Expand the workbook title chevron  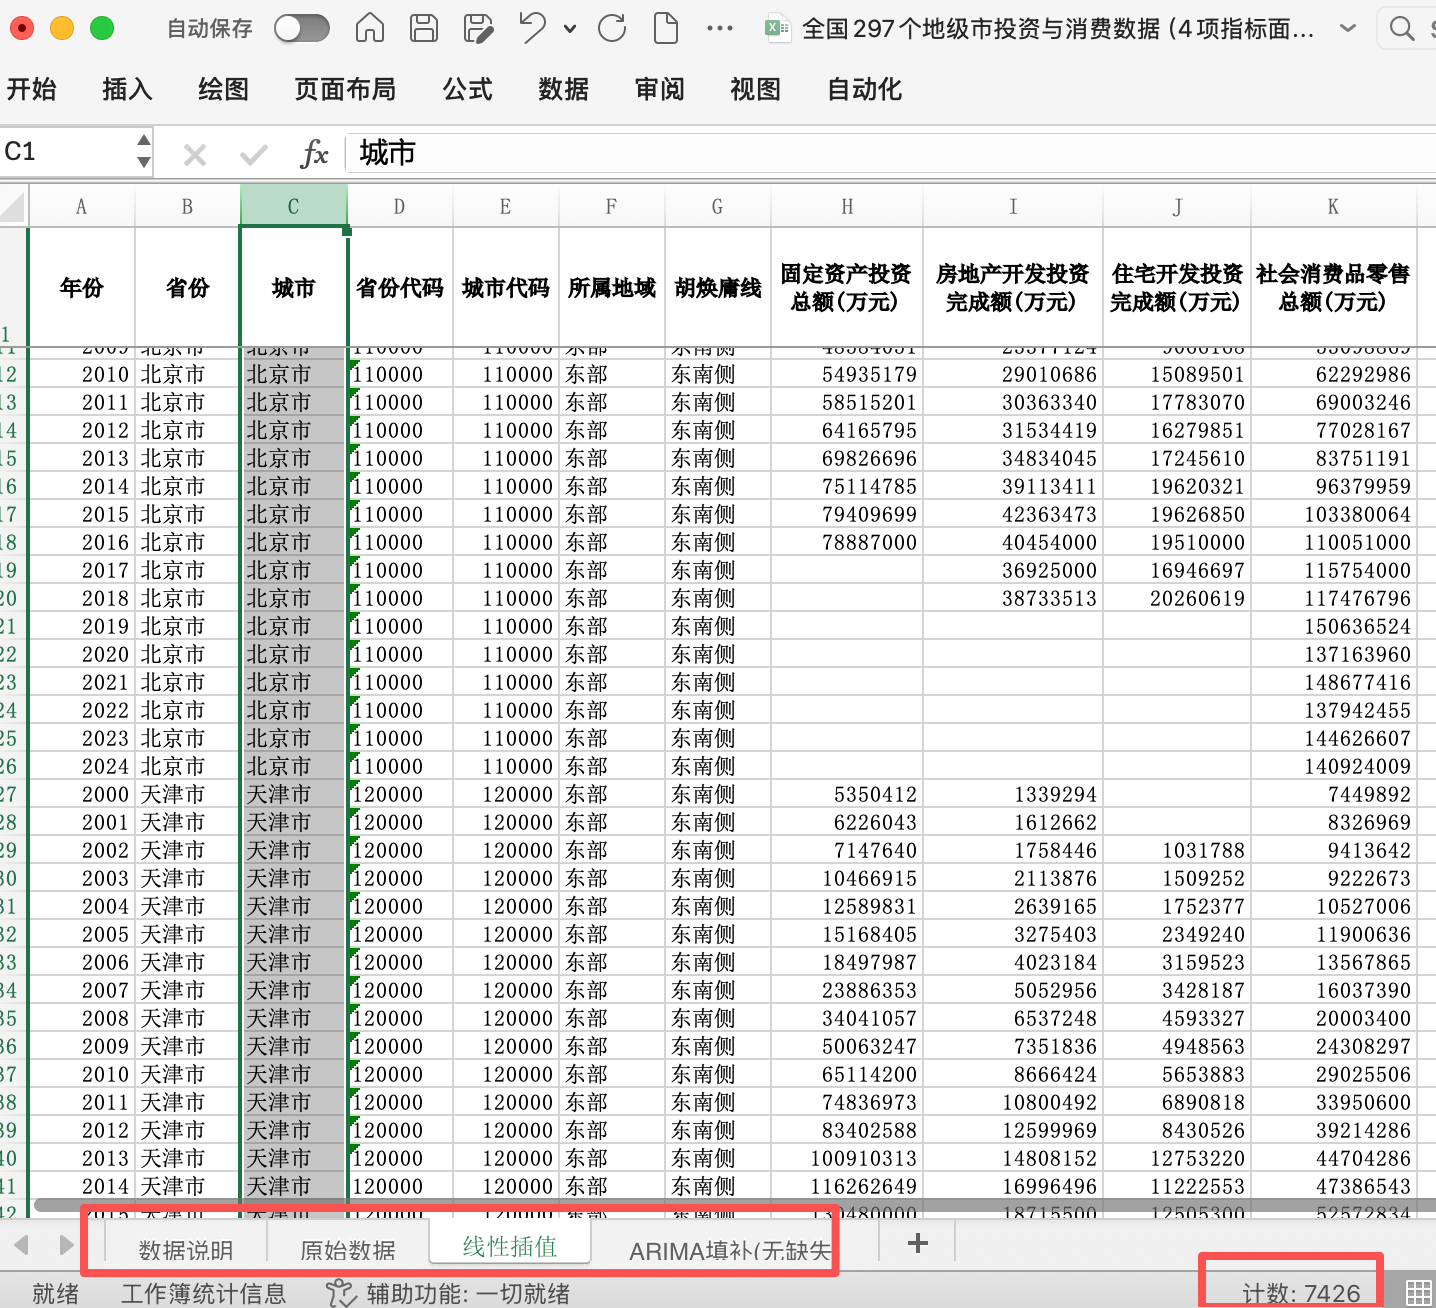(x=1348, y=29)
